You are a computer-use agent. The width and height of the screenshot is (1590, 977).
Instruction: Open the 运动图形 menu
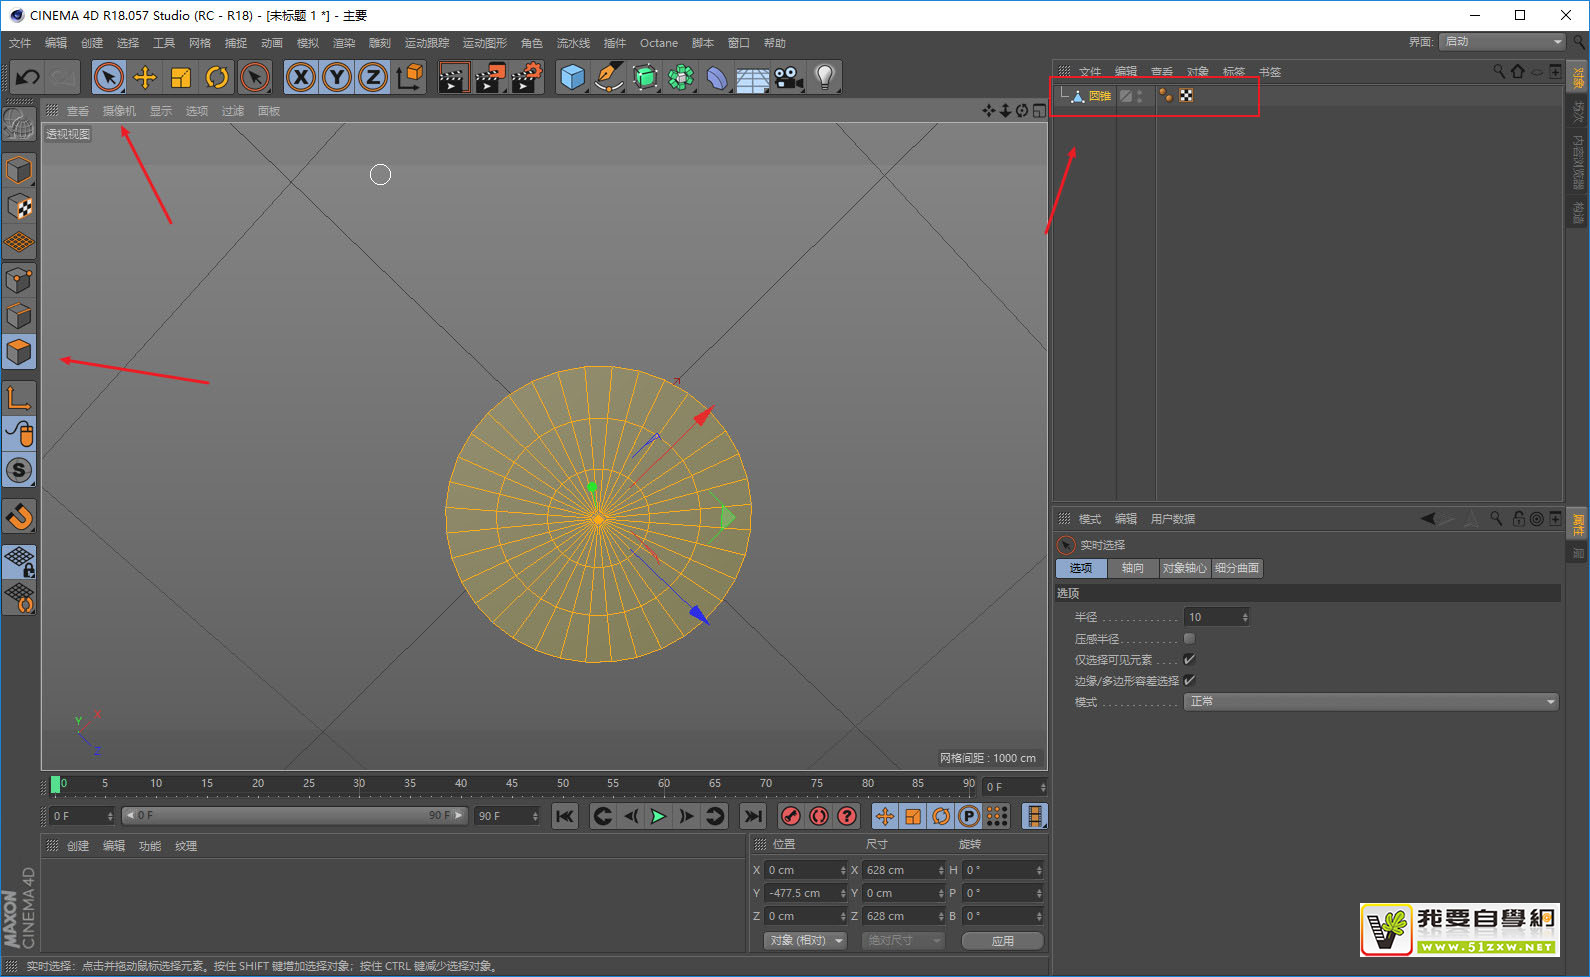click(x=485, y=43)
